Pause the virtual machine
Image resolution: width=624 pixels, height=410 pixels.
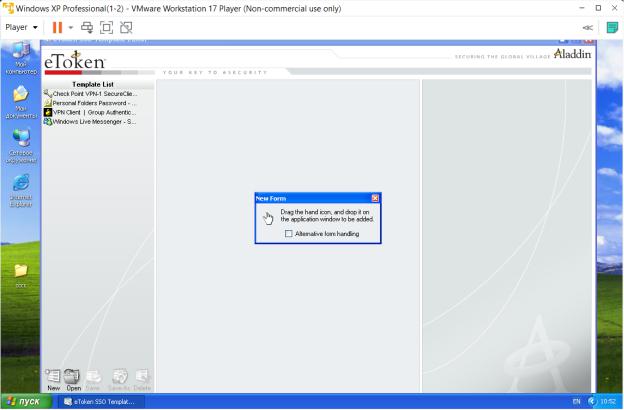[57, 27]
